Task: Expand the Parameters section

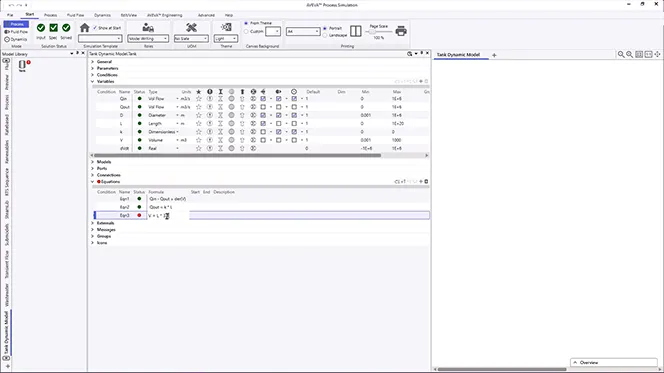Action: click(93, 68)
